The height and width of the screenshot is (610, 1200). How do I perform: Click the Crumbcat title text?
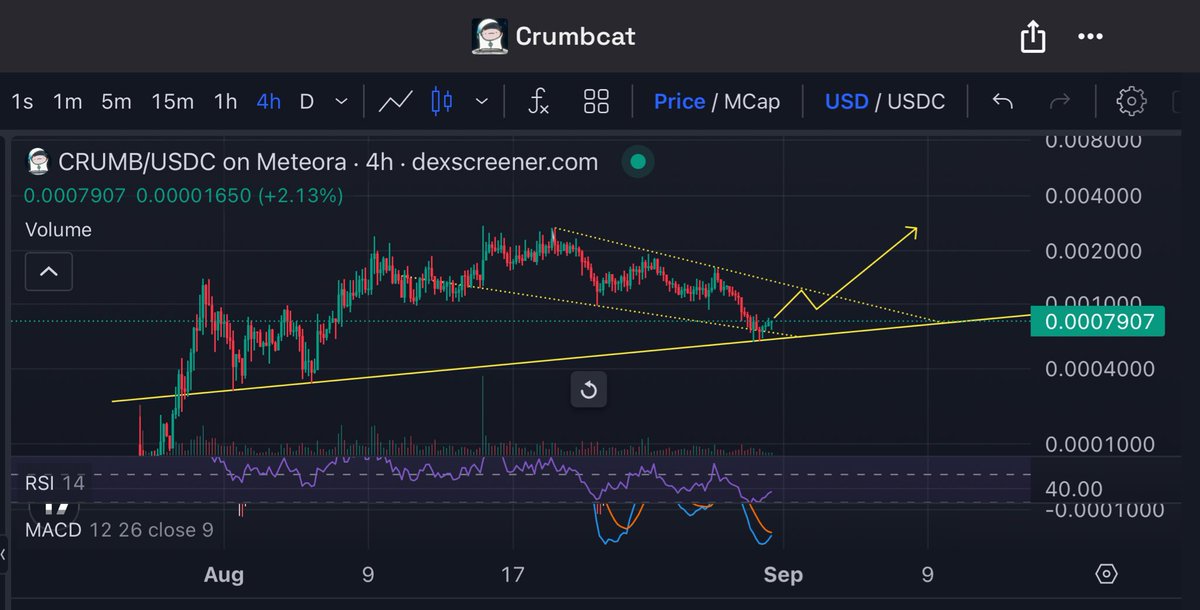[x=575, y=37]
